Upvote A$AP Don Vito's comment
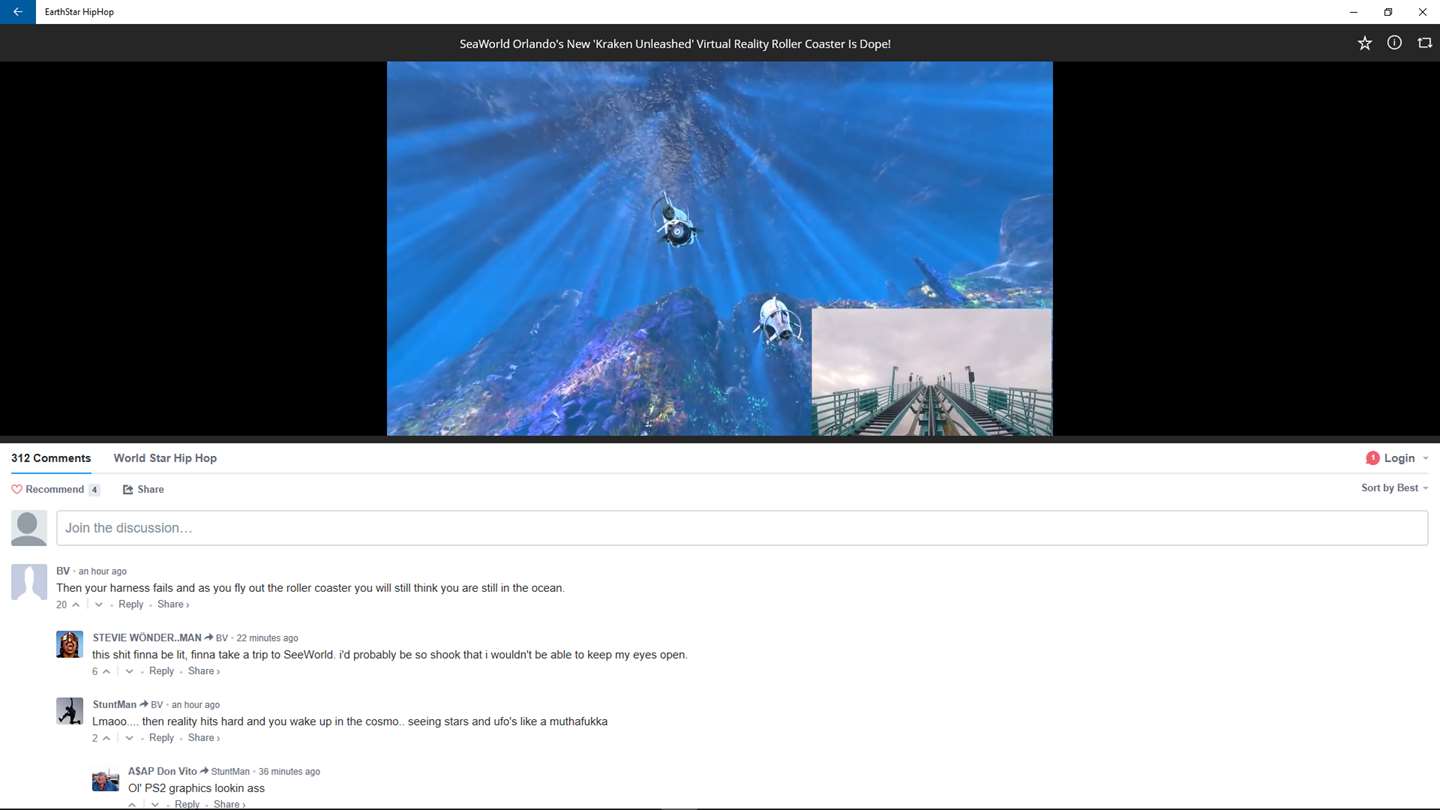The width and height of the screenshot is (1440, 810). (x=132, y=804)
